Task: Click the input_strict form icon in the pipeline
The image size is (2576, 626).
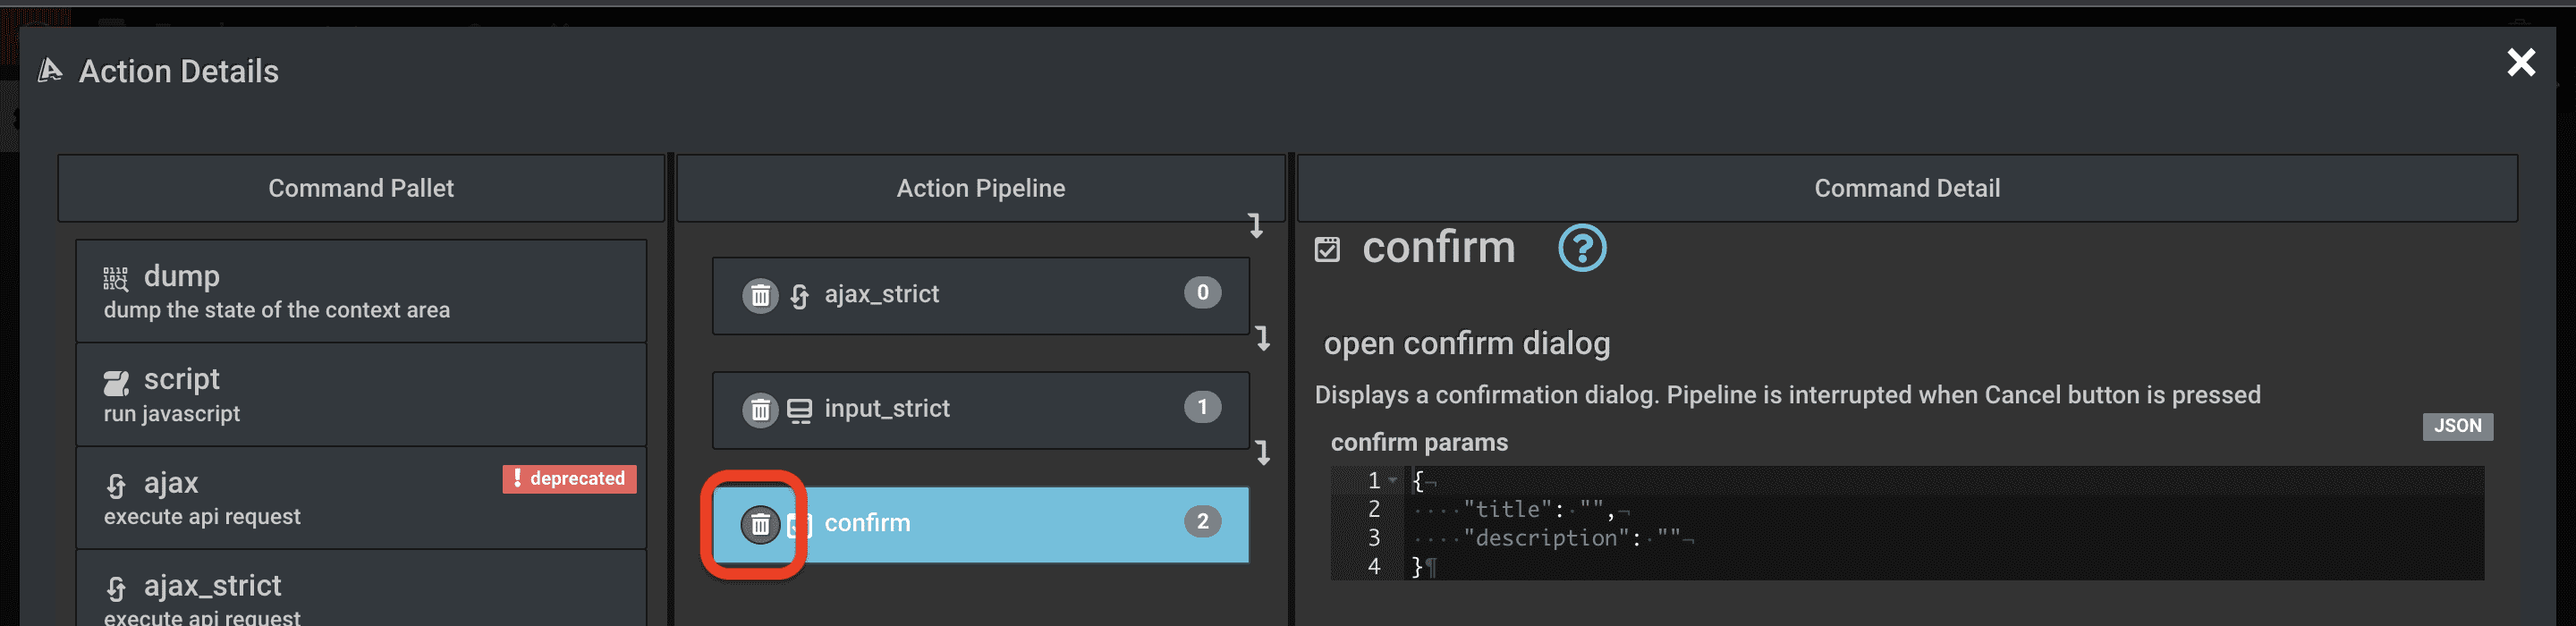Action: (799, 410)
